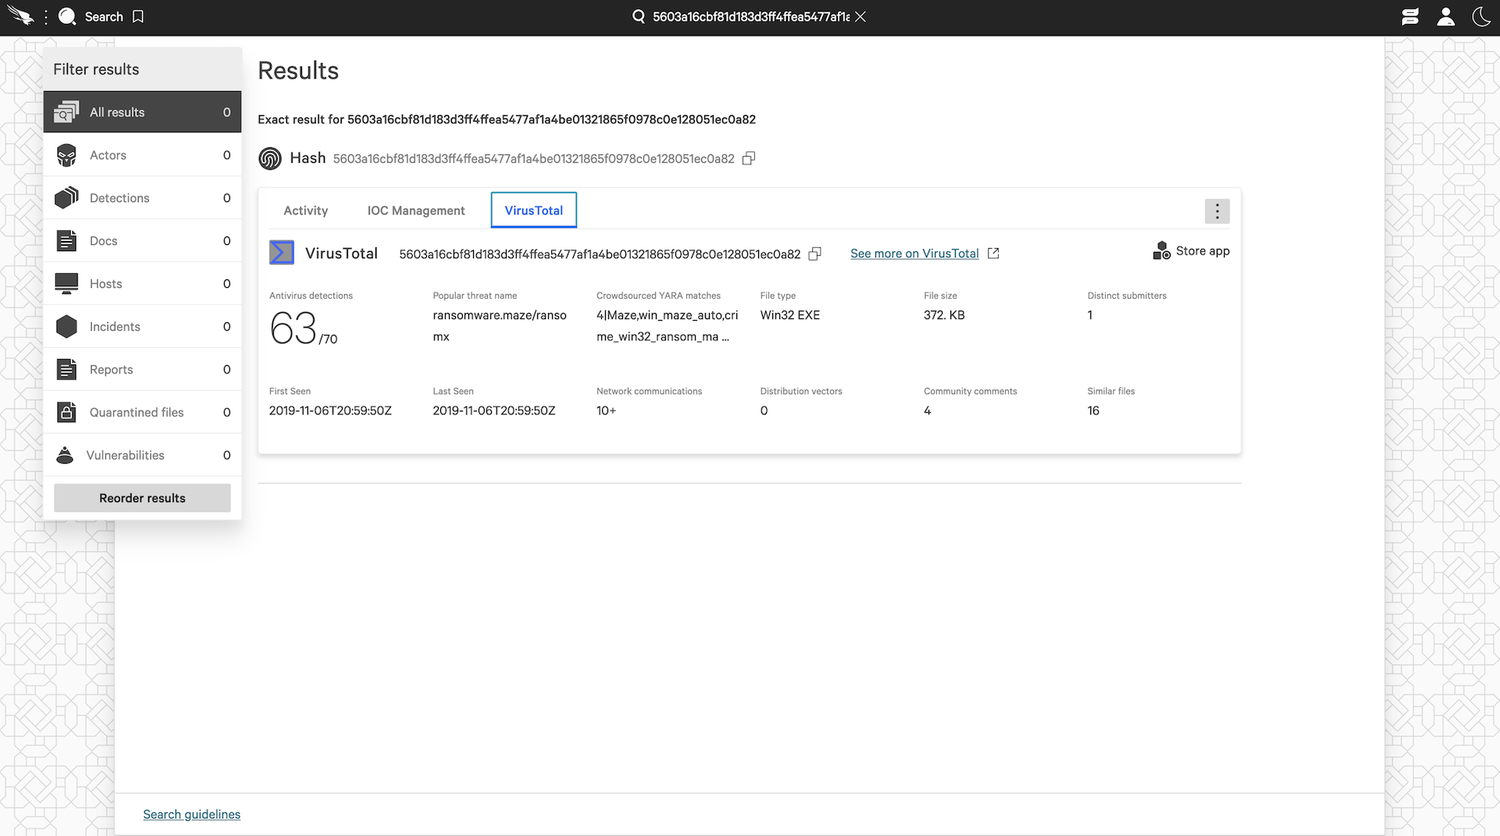The width and height of the screenshot is (1500, 836).
Task: Open saved searches via bookmark icon
Action: (x=138, y=16)
